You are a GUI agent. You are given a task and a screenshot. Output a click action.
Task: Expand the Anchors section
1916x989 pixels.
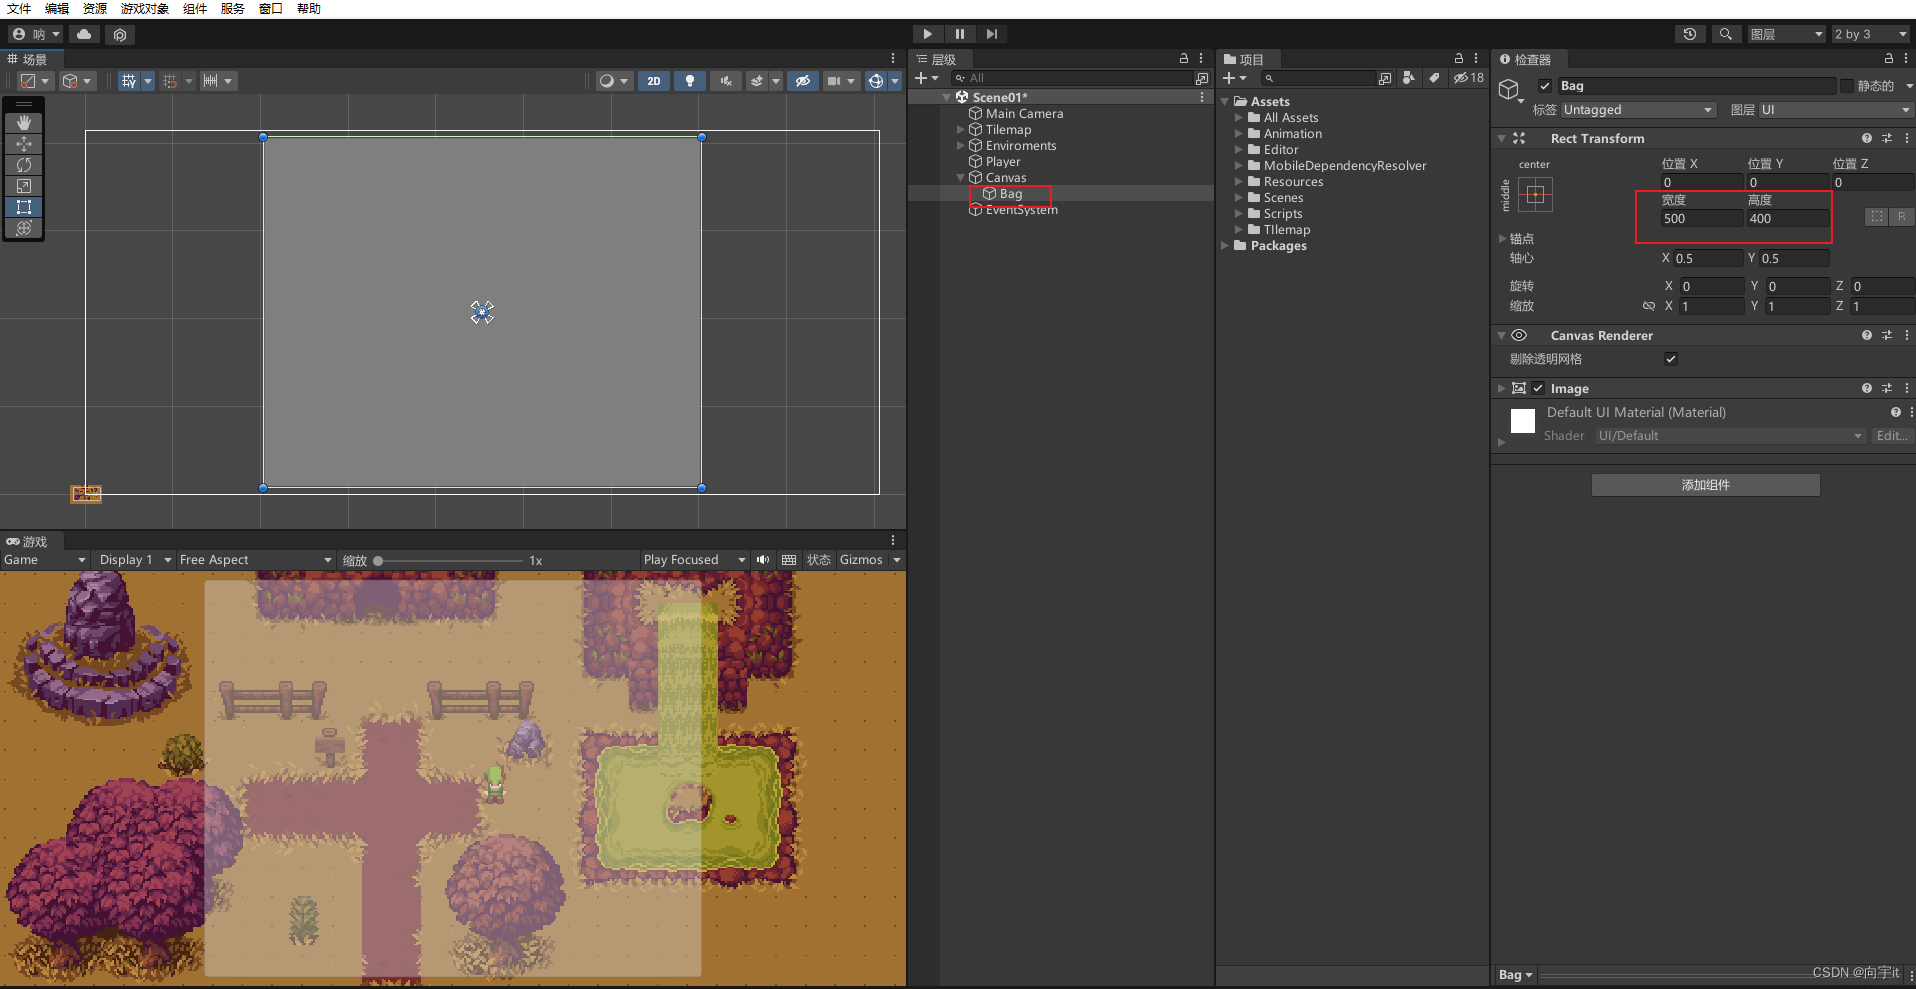click(1502, 239)
